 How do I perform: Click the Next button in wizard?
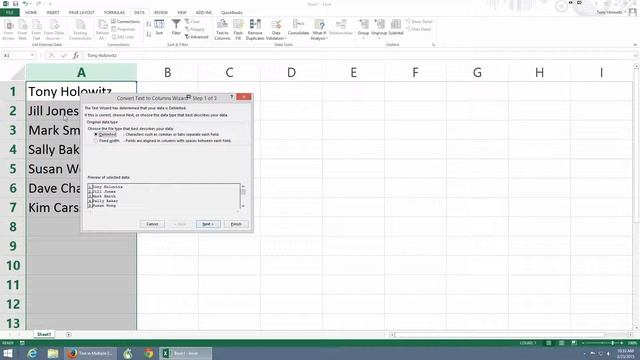(x=208, y=224)
